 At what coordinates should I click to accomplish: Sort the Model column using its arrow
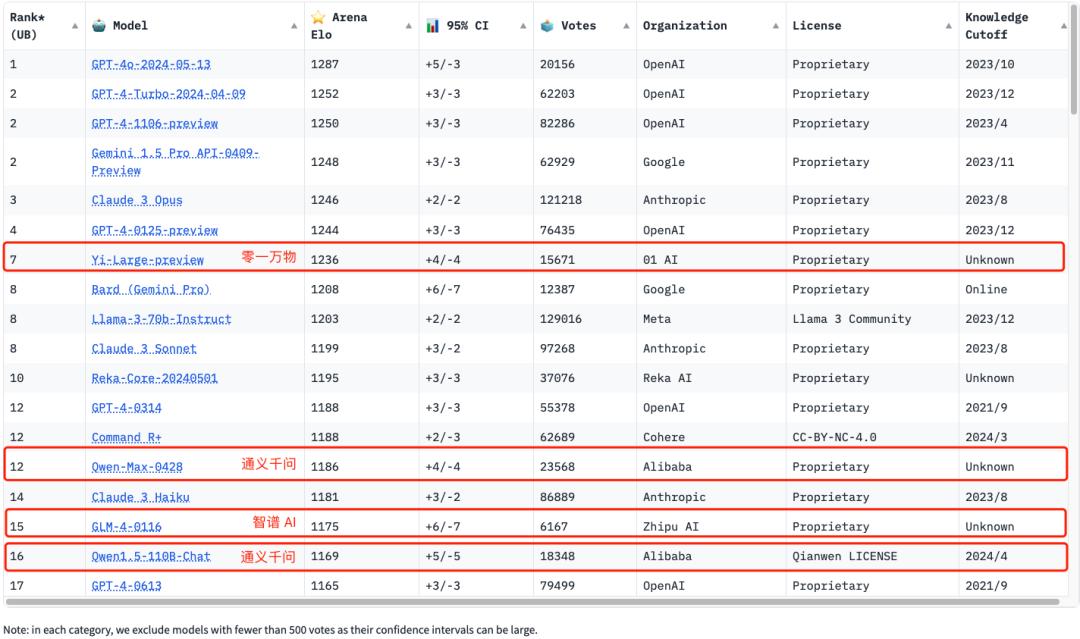point(294,26)
